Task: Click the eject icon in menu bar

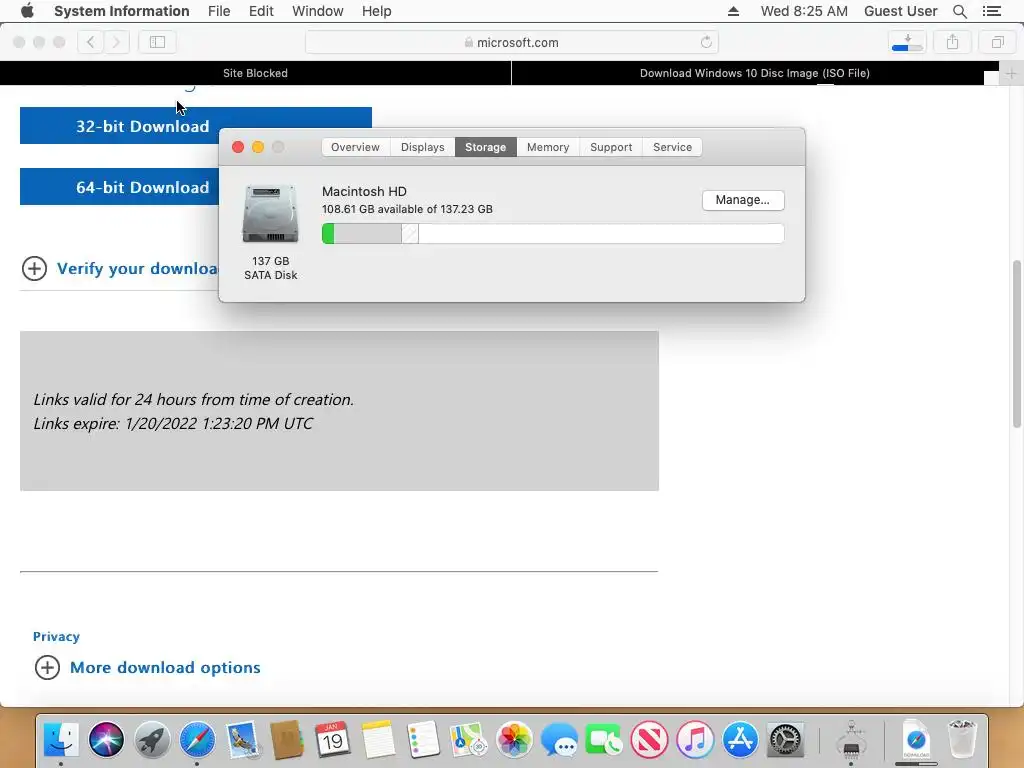Action: click(733, 11)
